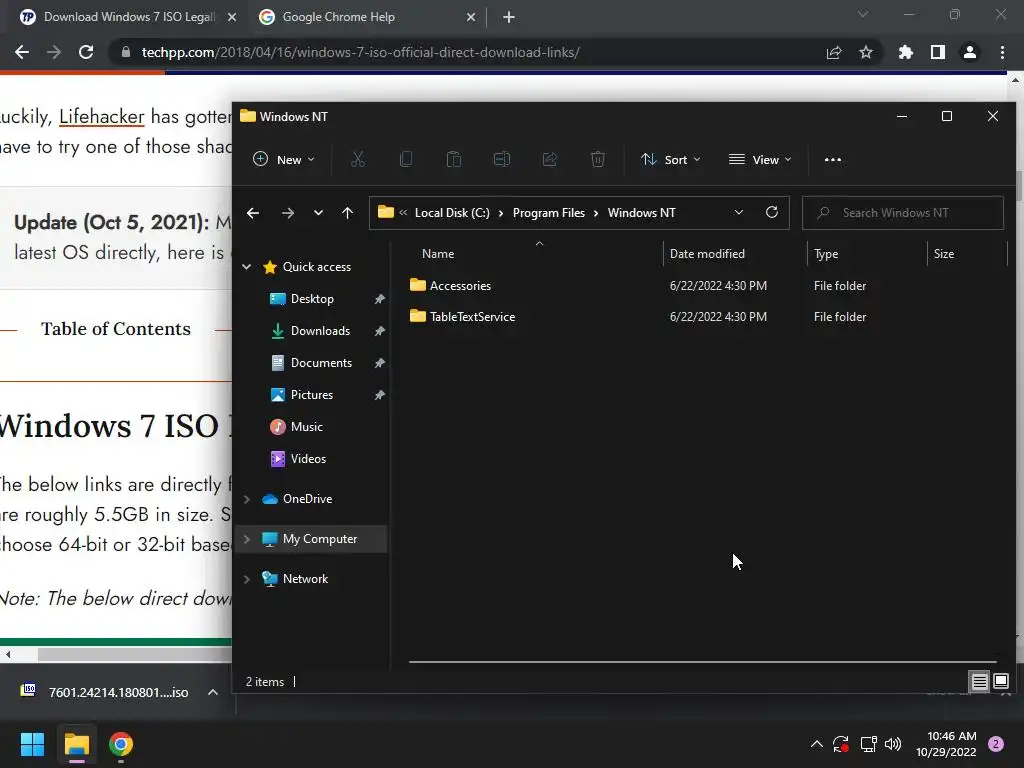Open Chrome Extensions puzzle icon
The height and width of the screenshot is (768, 1024).
[x=905, y=52]
